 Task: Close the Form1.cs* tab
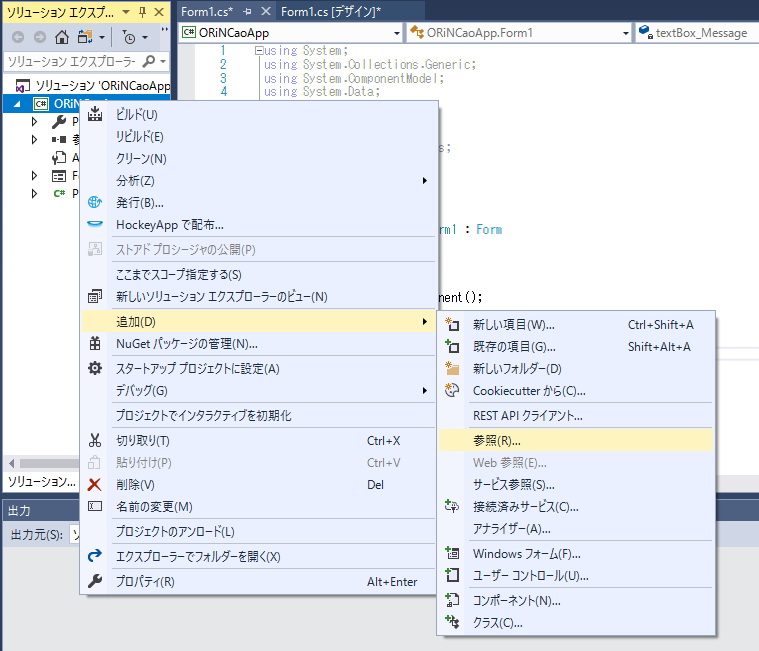pyautogui.click(x=266, y=11)
